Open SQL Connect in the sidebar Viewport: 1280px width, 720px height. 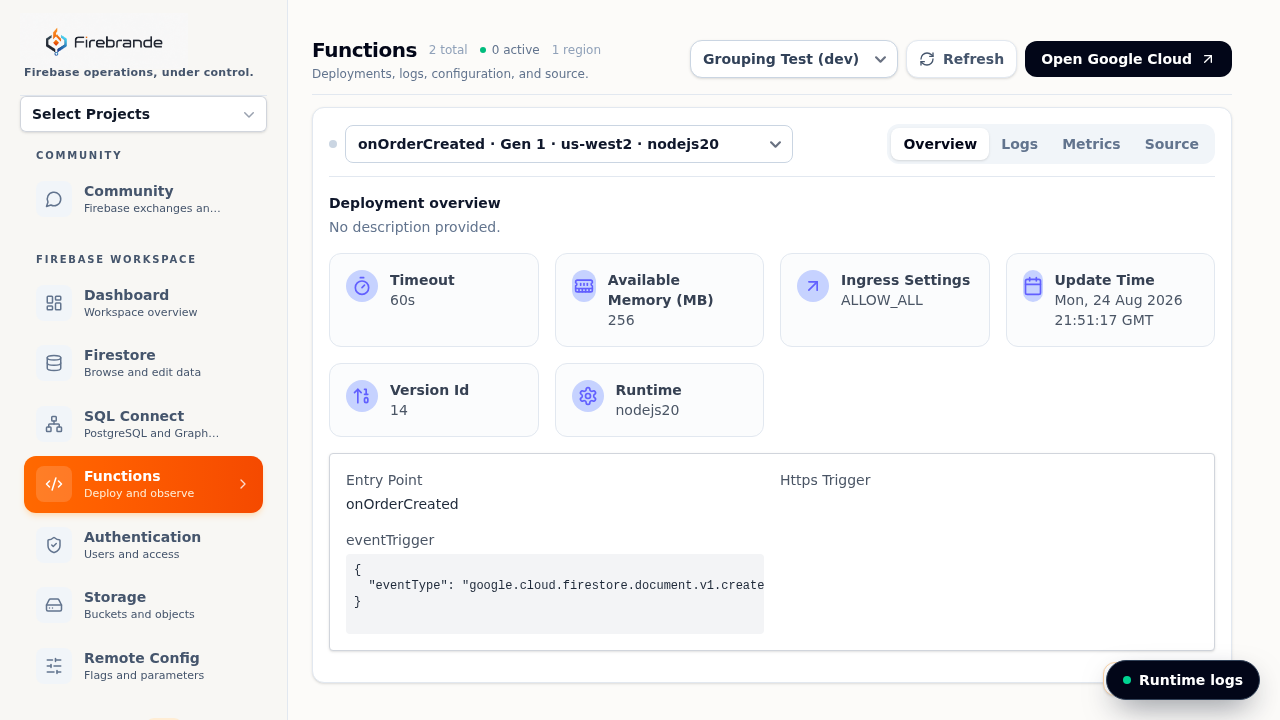[143, 424]
